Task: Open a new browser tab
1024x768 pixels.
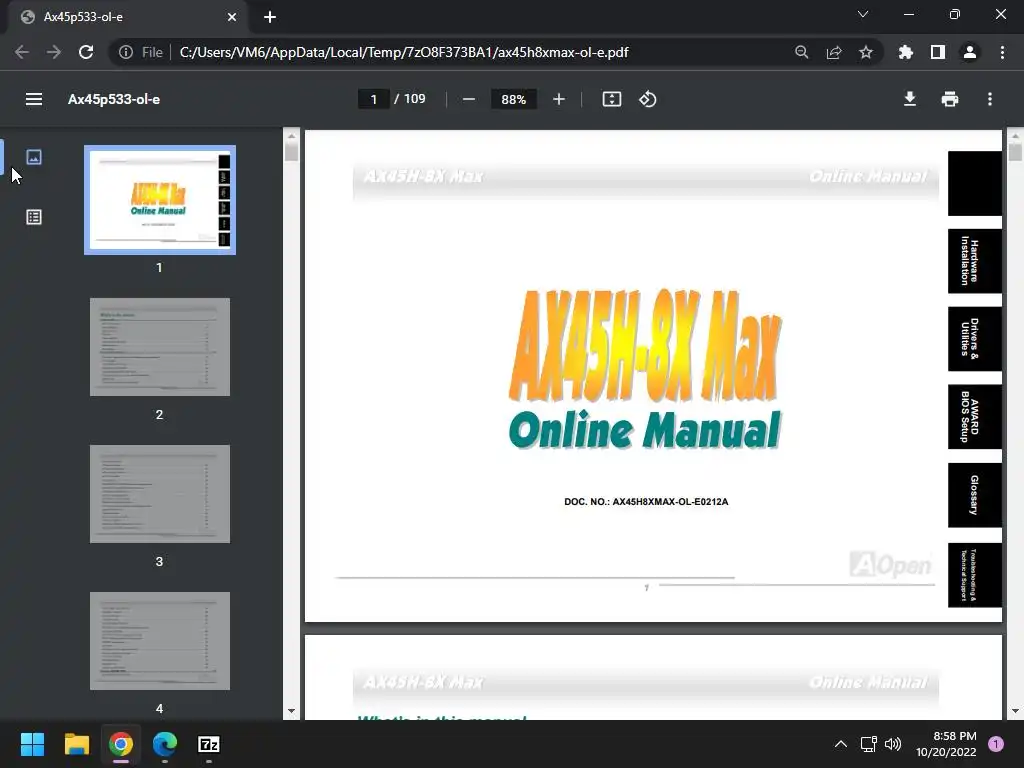Action: click(x=270, y=17)
